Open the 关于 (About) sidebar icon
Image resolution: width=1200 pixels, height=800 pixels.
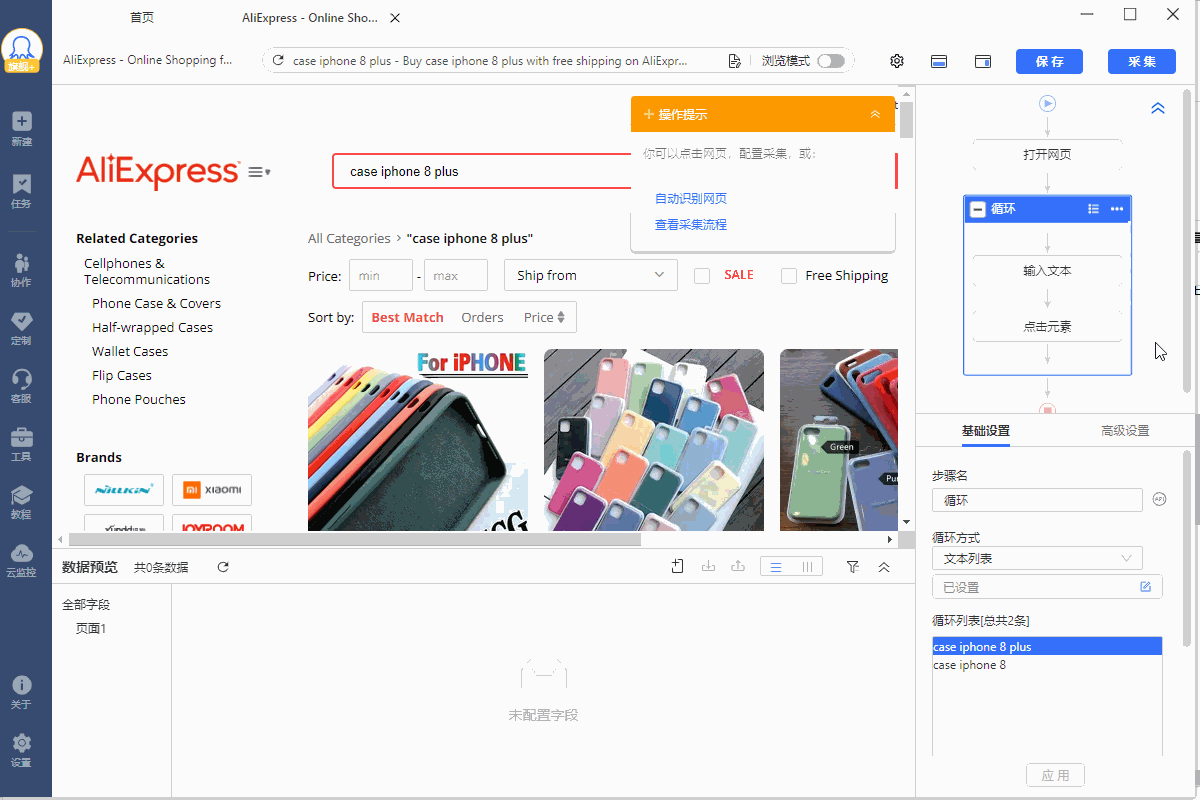click(22, 691)
